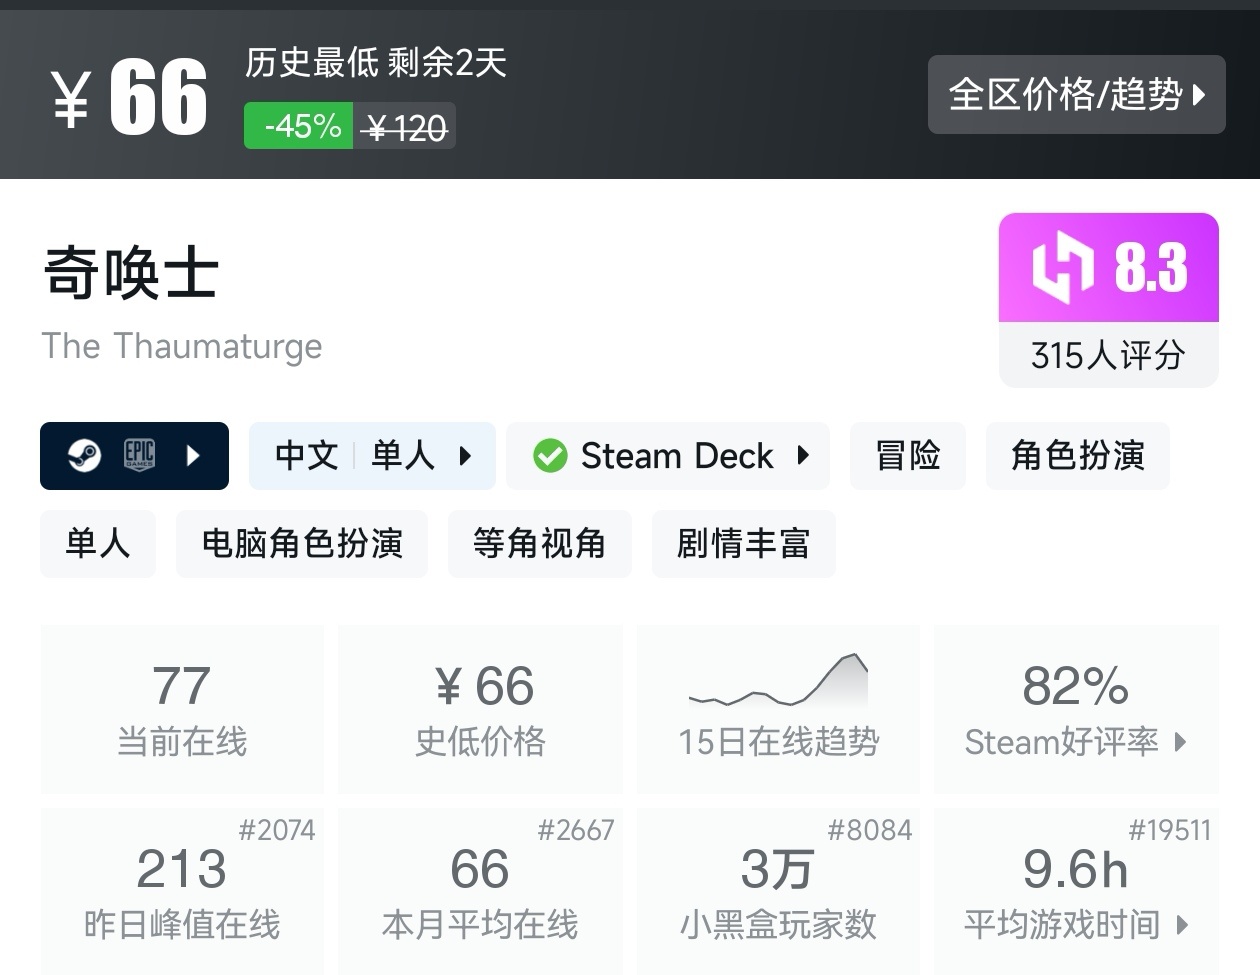Expand the 中文 单人 language details
1260x975 pixels.
(465, 456)
